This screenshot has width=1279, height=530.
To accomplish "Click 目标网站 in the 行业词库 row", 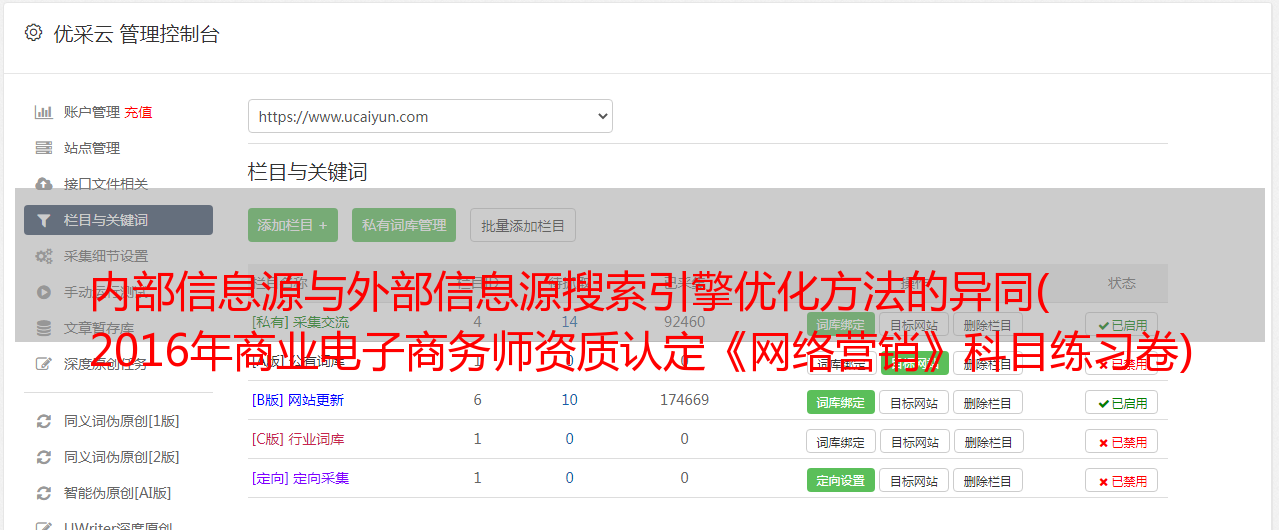I will point(914,441).
